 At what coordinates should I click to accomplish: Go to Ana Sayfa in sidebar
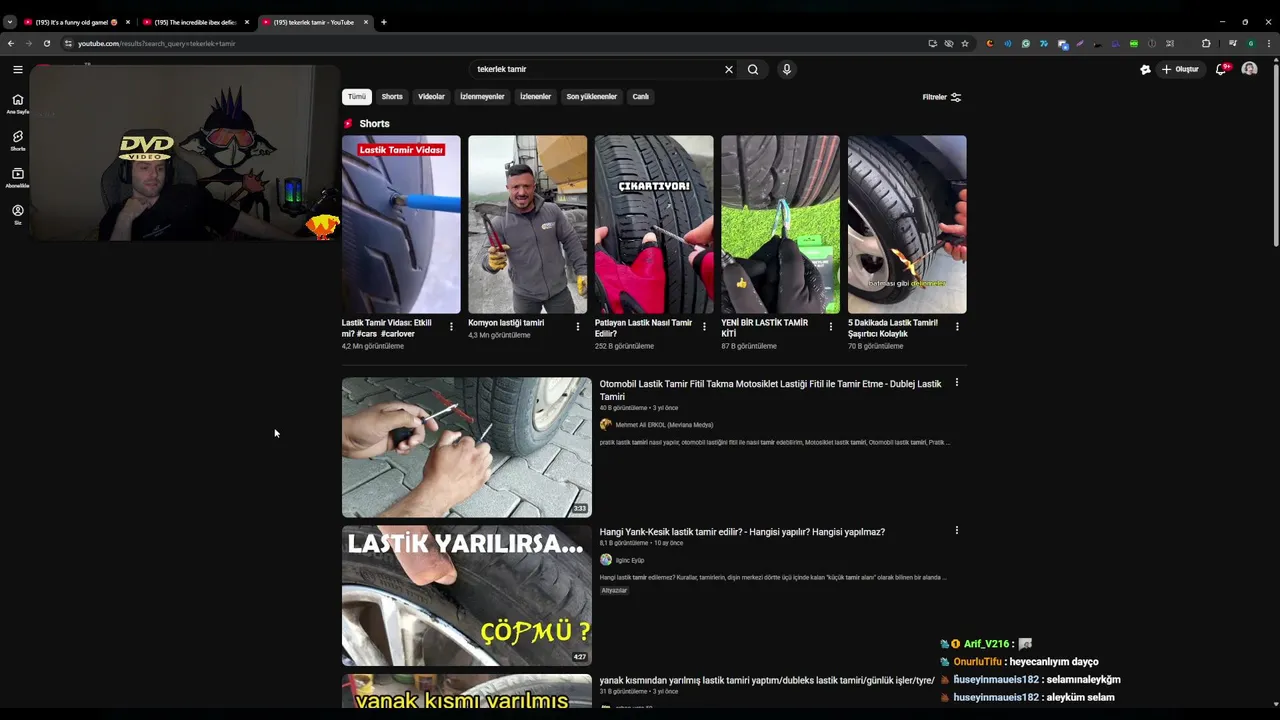17,104
